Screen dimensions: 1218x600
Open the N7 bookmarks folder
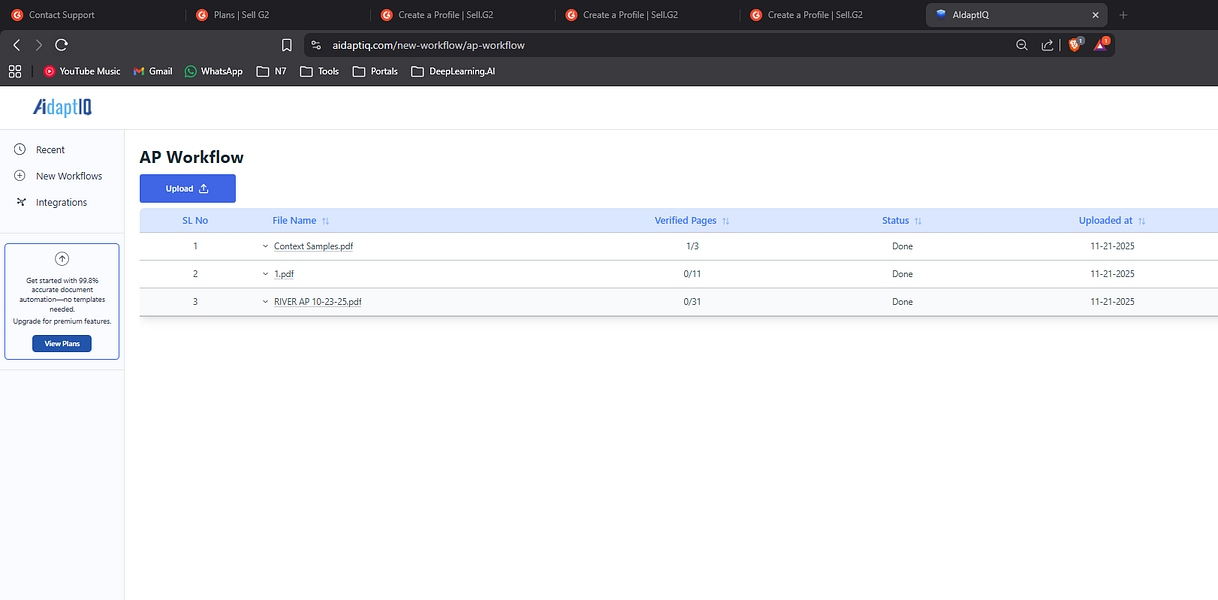pos(272,71)
